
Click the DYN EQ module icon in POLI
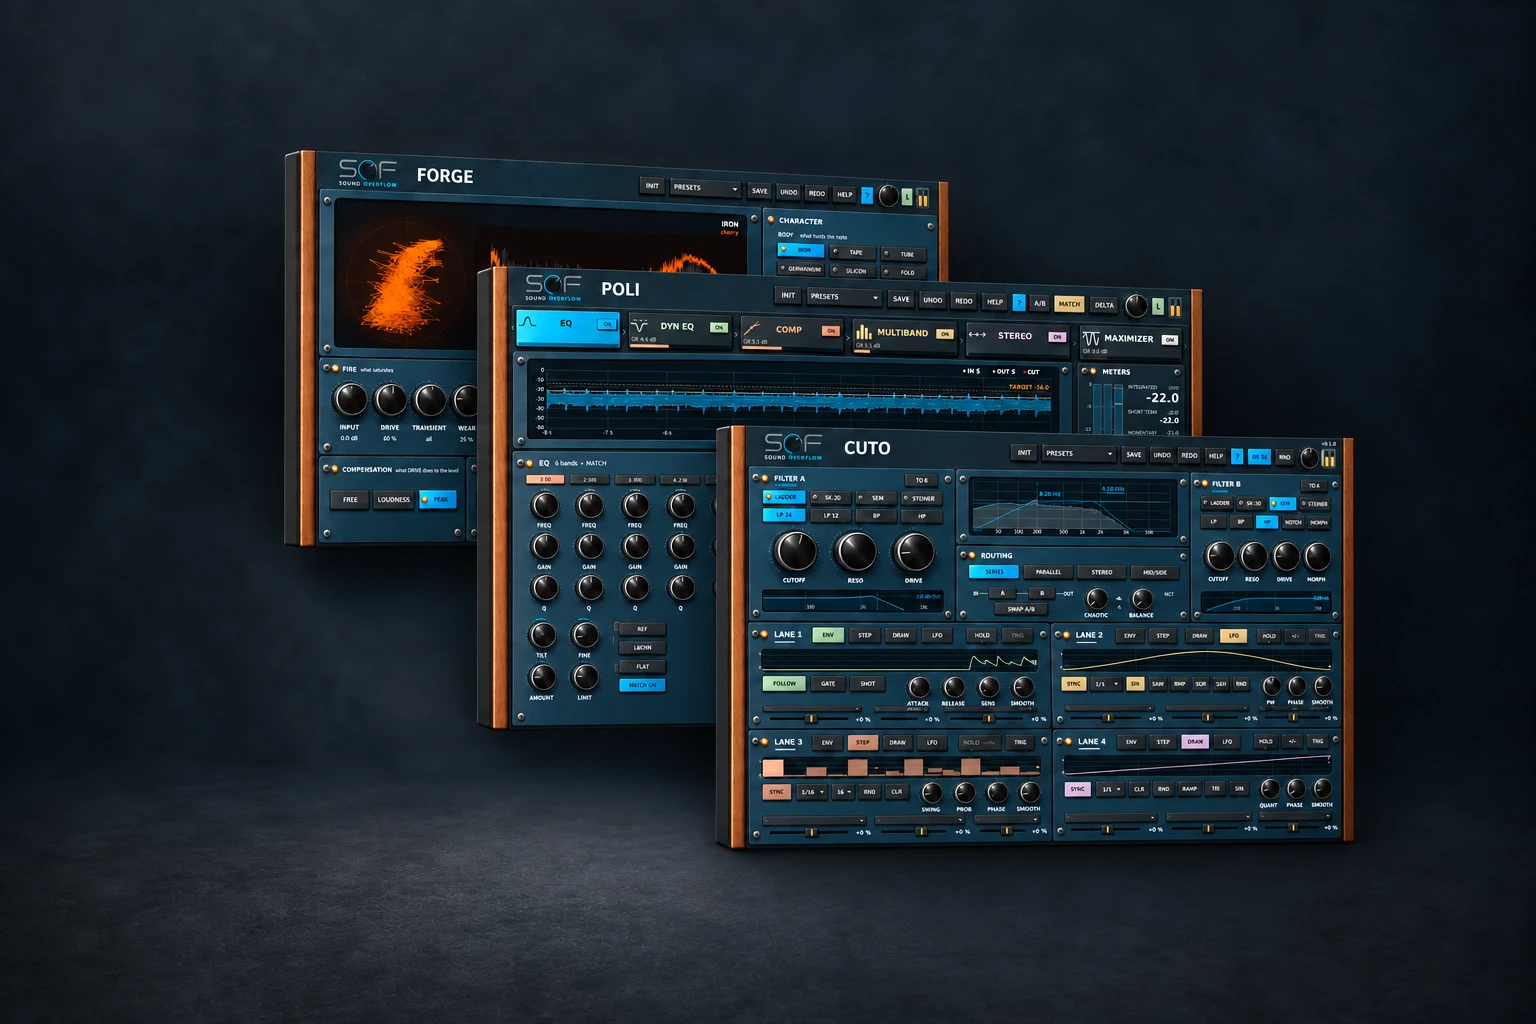pyautogui.click(x=640, y=326)
